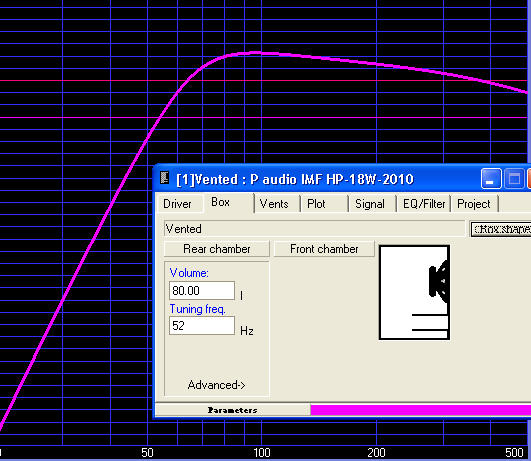Maximize the Vented project window
Viewport: 531px width, 461px height.
(514, 178)
